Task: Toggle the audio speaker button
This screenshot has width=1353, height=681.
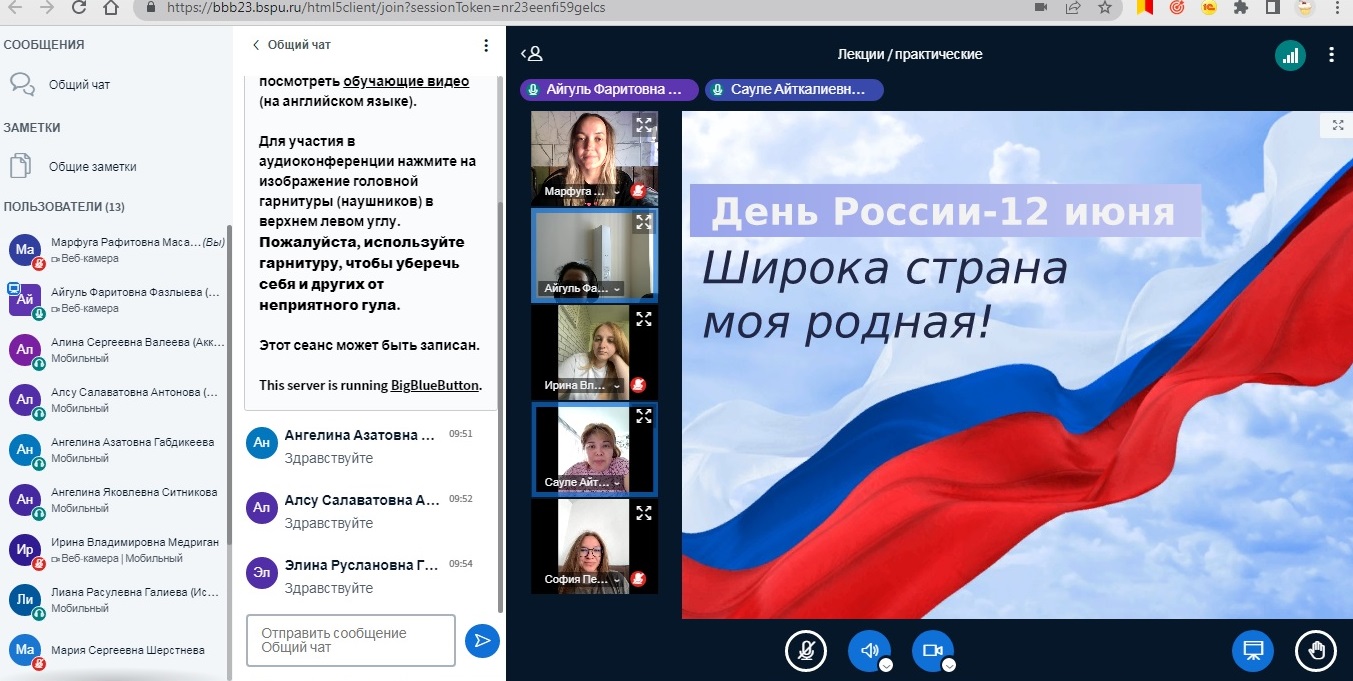Action: click(868, 650)
